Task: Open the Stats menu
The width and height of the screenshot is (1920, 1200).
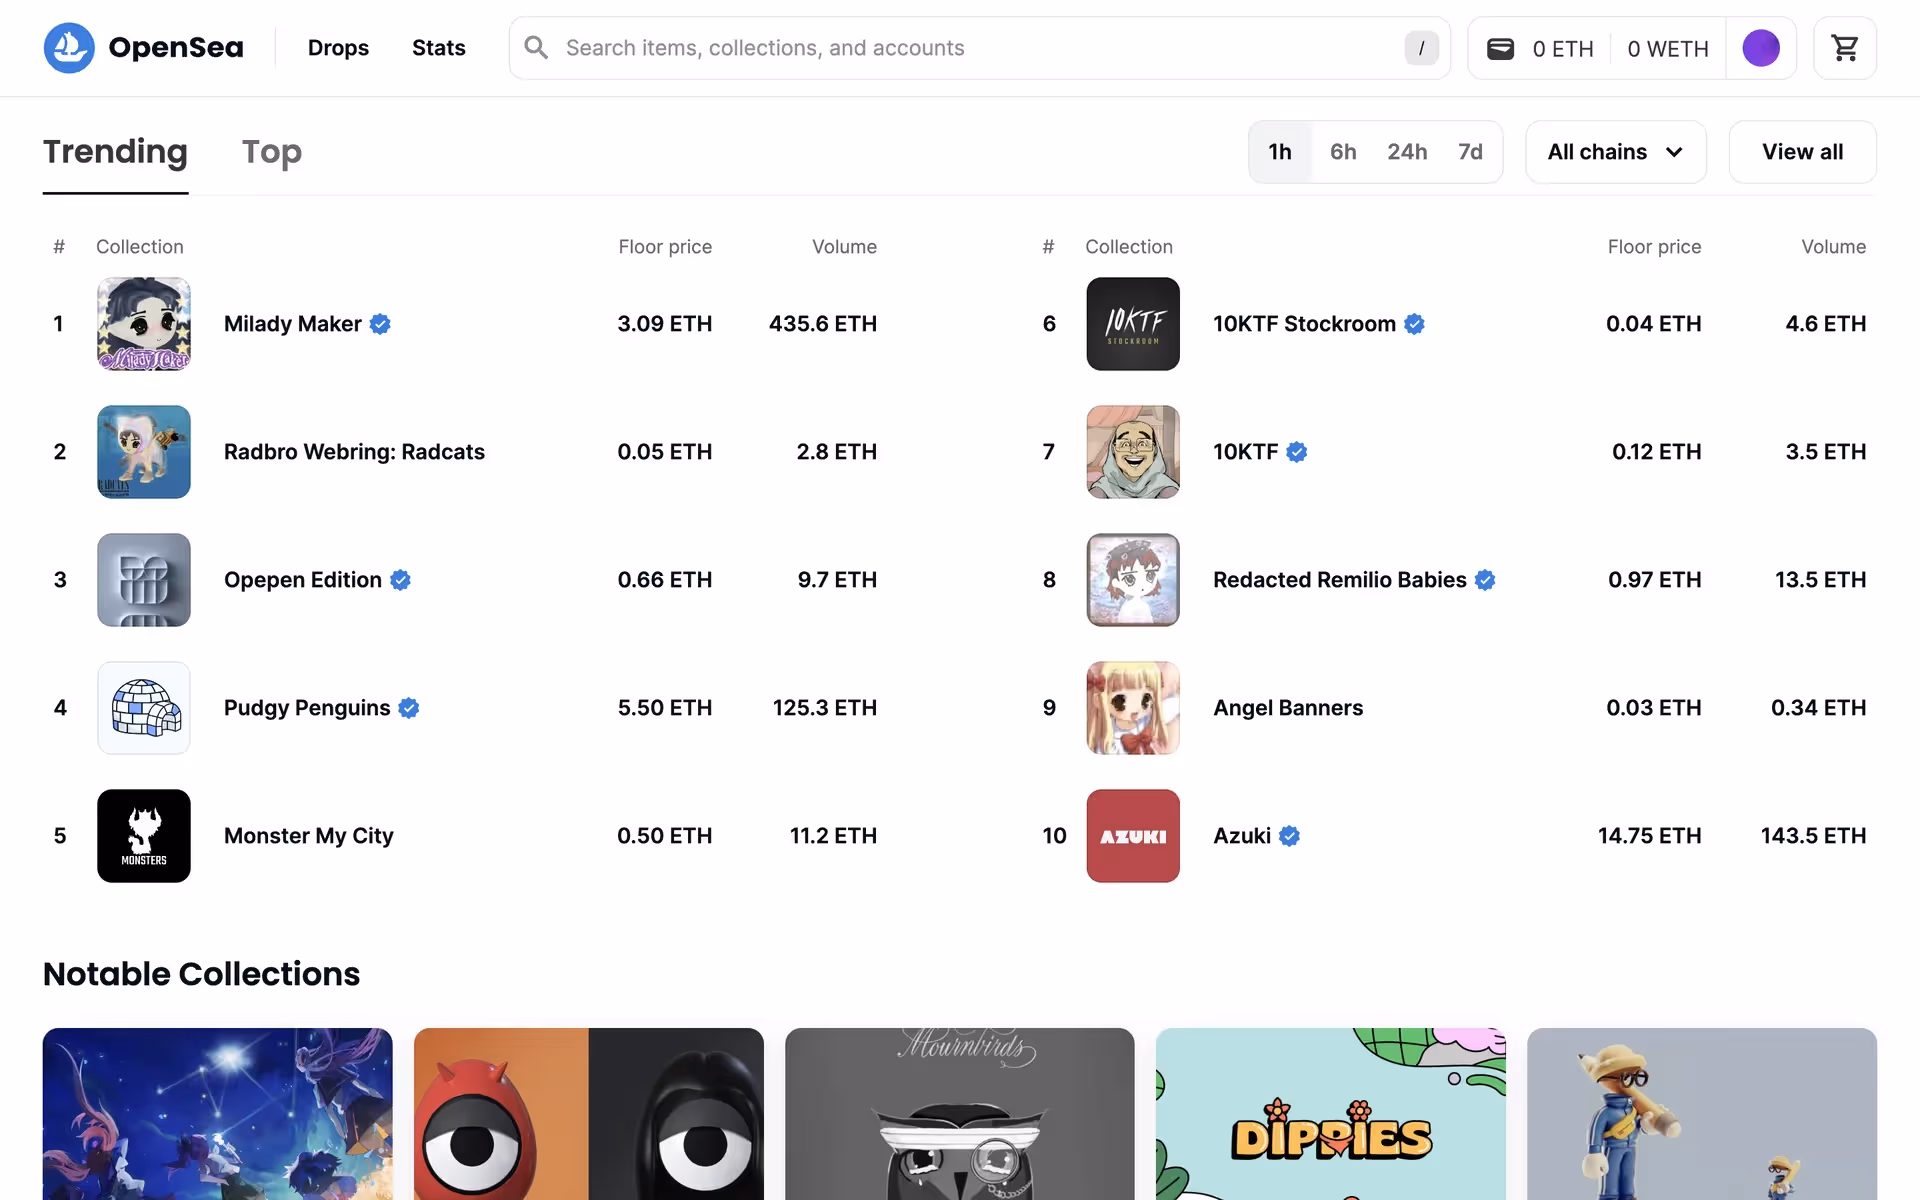Action: tap(438, 48)
